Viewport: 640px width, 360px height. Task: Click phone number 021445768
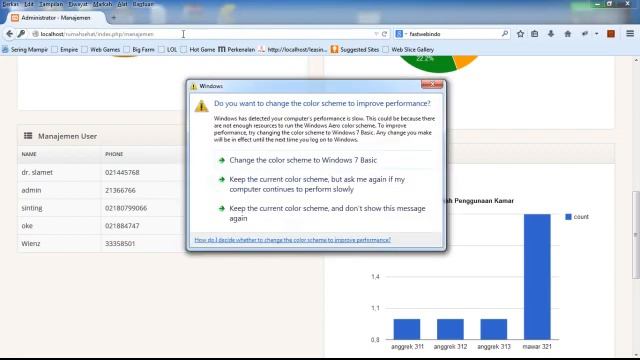pyautogui.click(x=122, y=172)
